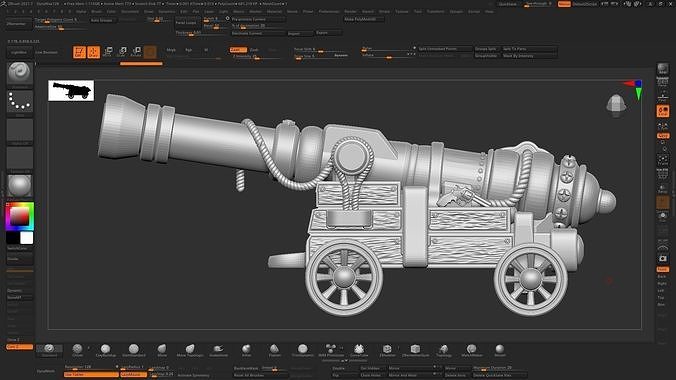Click Decimate Current button
676x380 pixels.
pyautogui.click(x=258, y=33)
